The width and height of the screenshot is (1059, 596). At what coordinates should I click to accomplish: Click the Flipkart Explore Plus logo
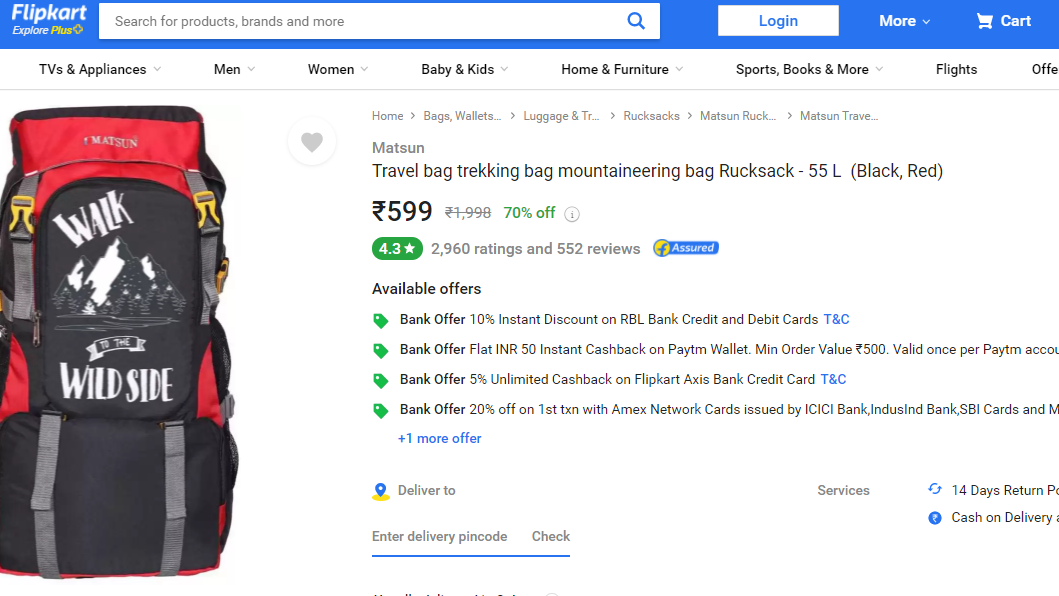(x=47, y=19)
